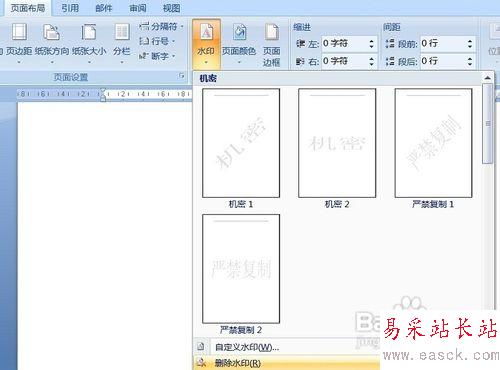Click the right indent stepper arrows

372,61
